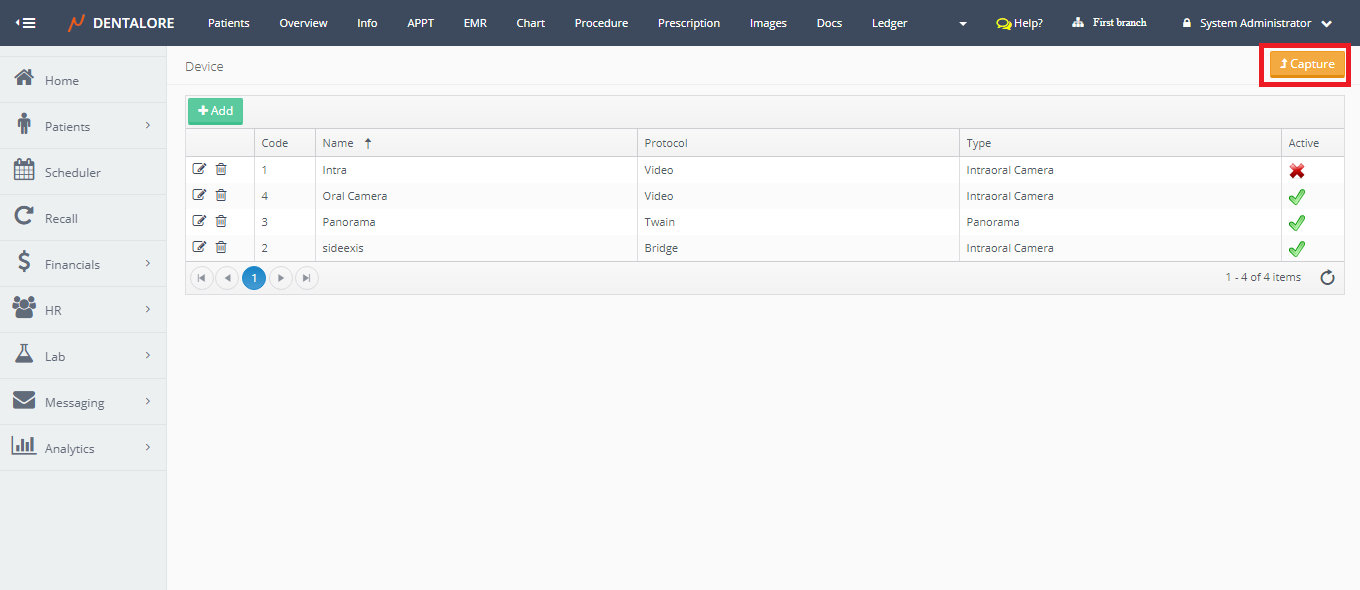Image resolution: width=1360 pixels, height=590 pixels.
Task: Open Scheduler from sidebar
Action: click(x=72, y=172)
